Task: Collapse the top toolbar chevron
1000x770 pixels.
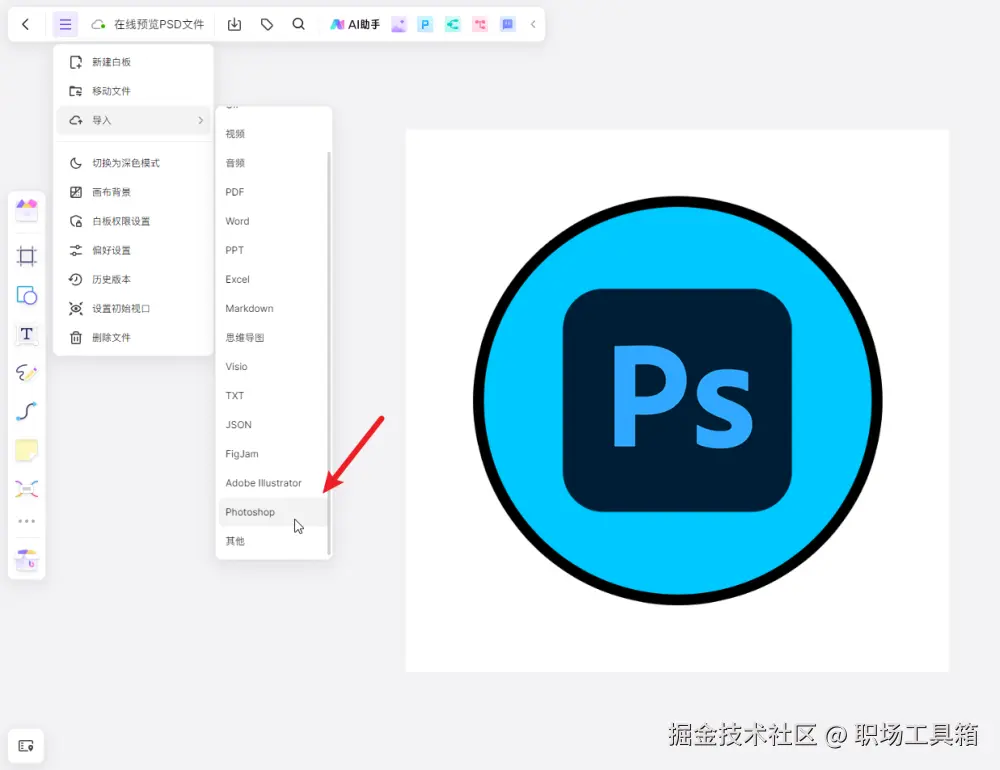Action: 533,24
